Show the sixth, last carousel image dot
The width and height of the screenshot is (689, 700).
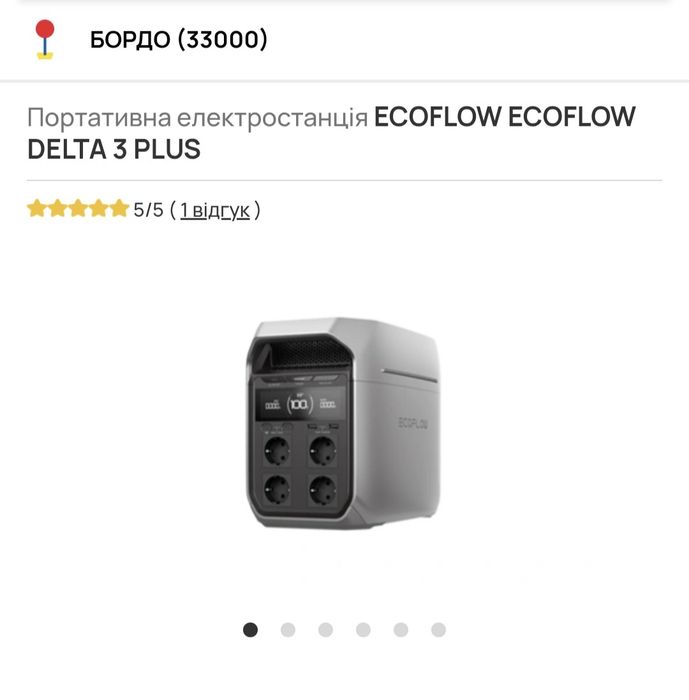click(438, 630)
